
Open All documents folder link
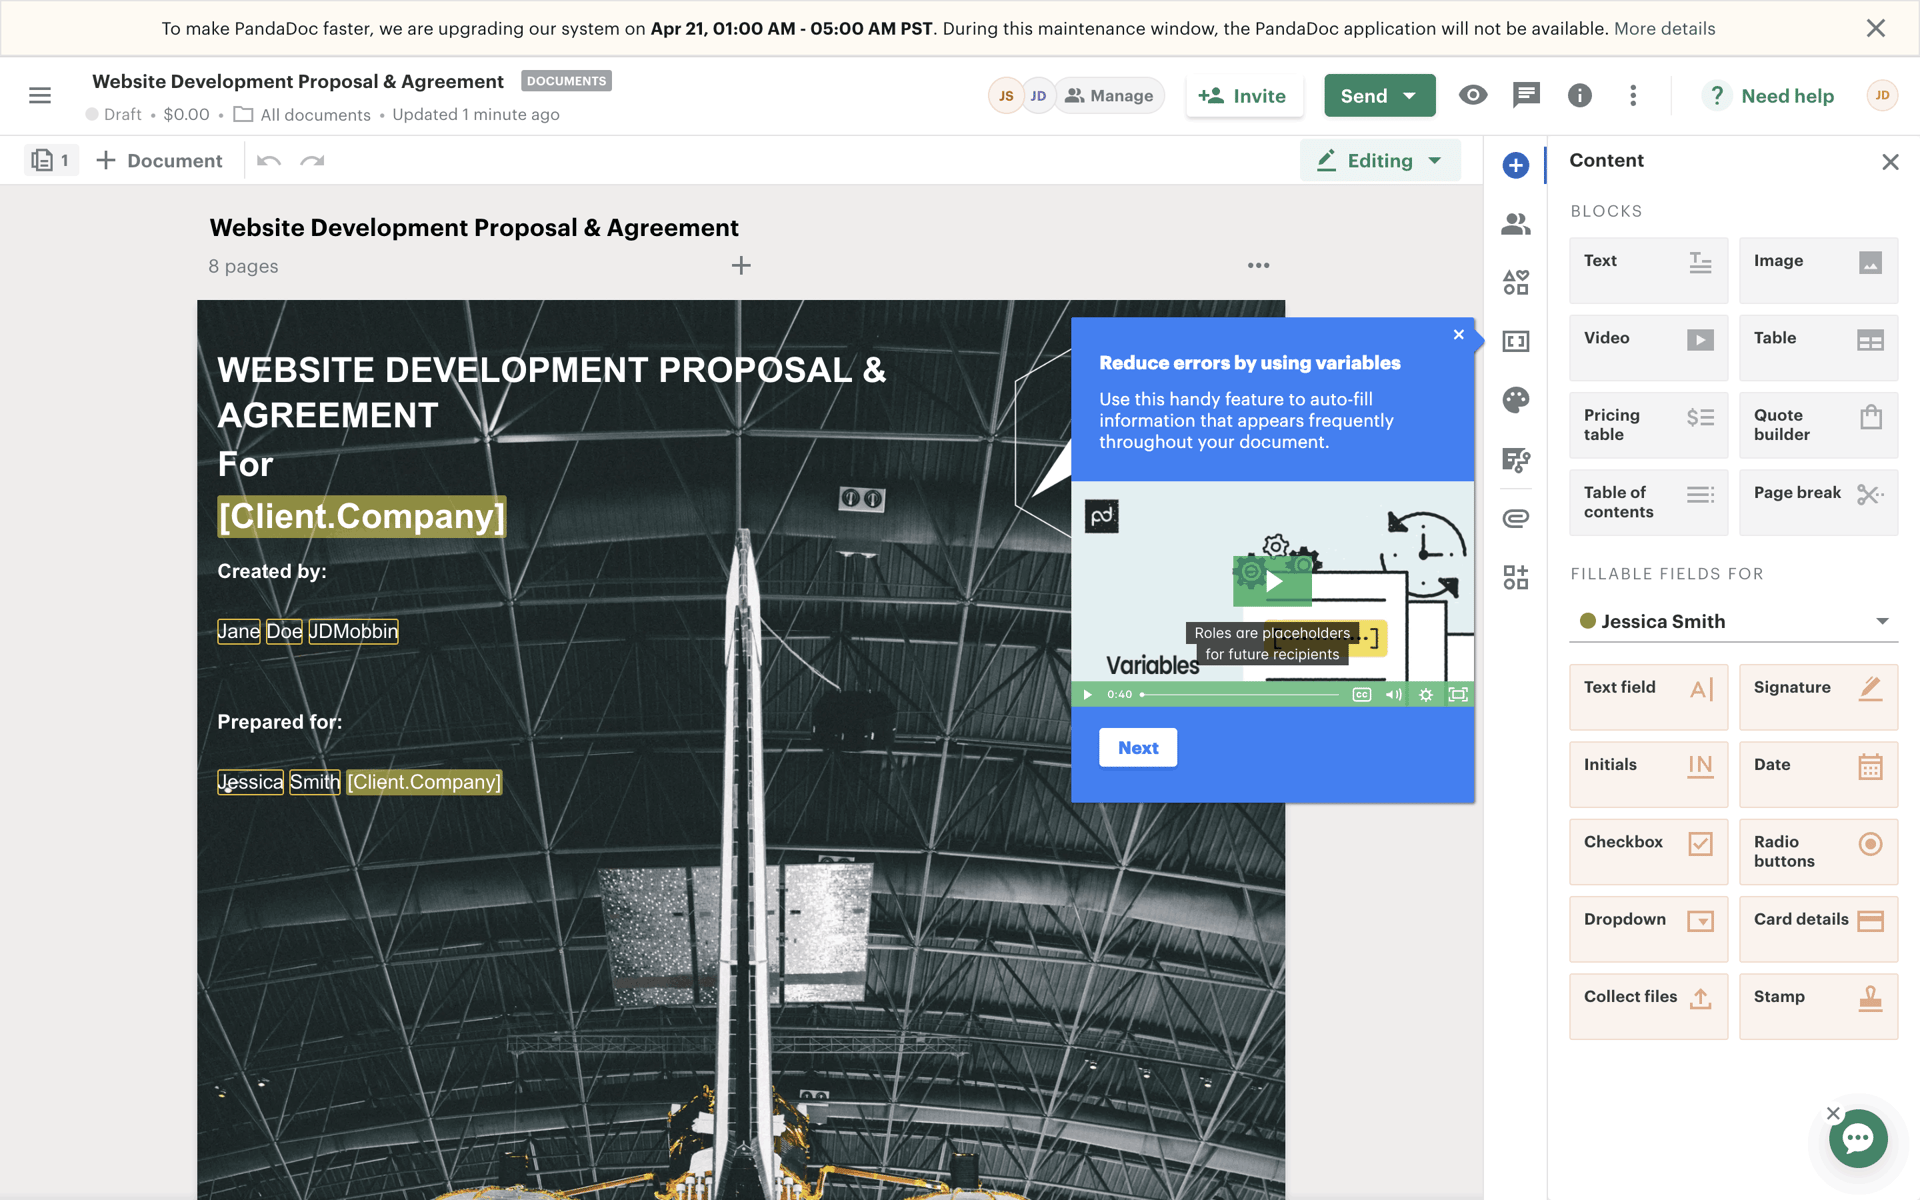coord(302,114)
